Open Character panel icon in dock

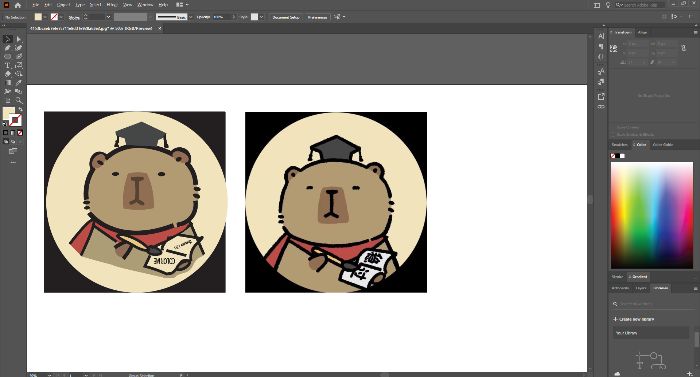click(x=601, y=36)
